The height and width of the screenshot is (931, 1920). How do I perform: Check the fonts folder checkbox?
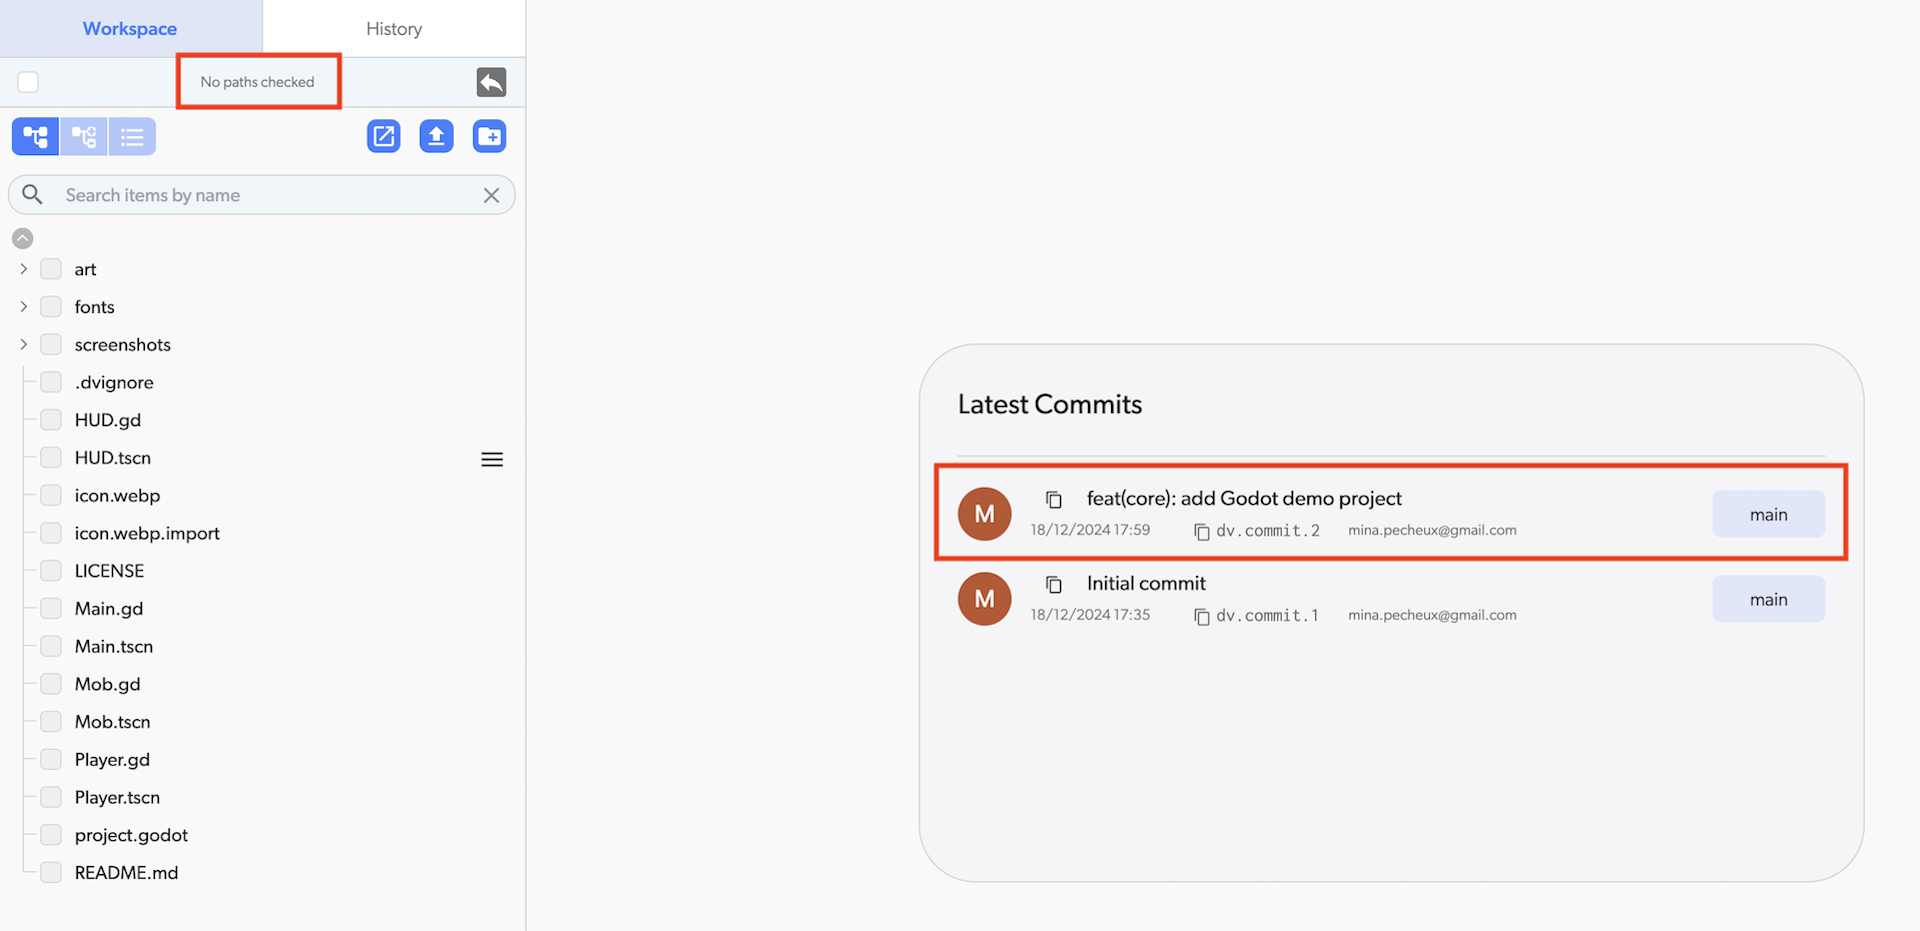51,307
